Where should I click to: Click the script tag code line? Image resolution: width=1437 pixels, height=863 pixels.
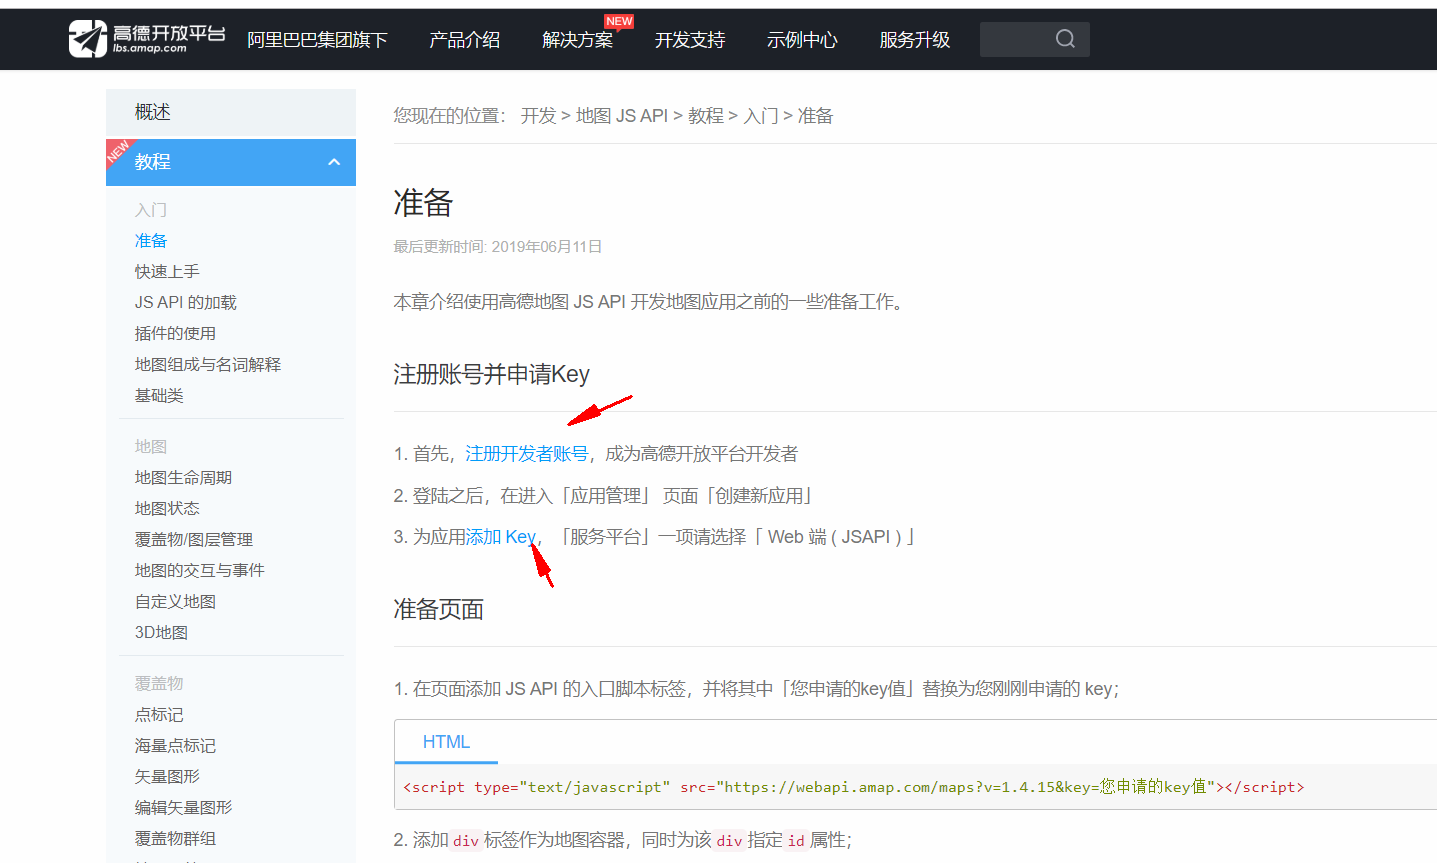[854, 787]
